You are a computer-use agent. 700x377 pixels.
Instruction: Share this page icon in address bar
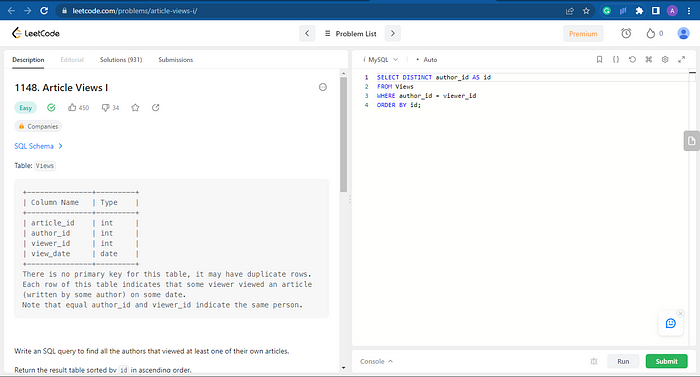[x=570, y=11]
